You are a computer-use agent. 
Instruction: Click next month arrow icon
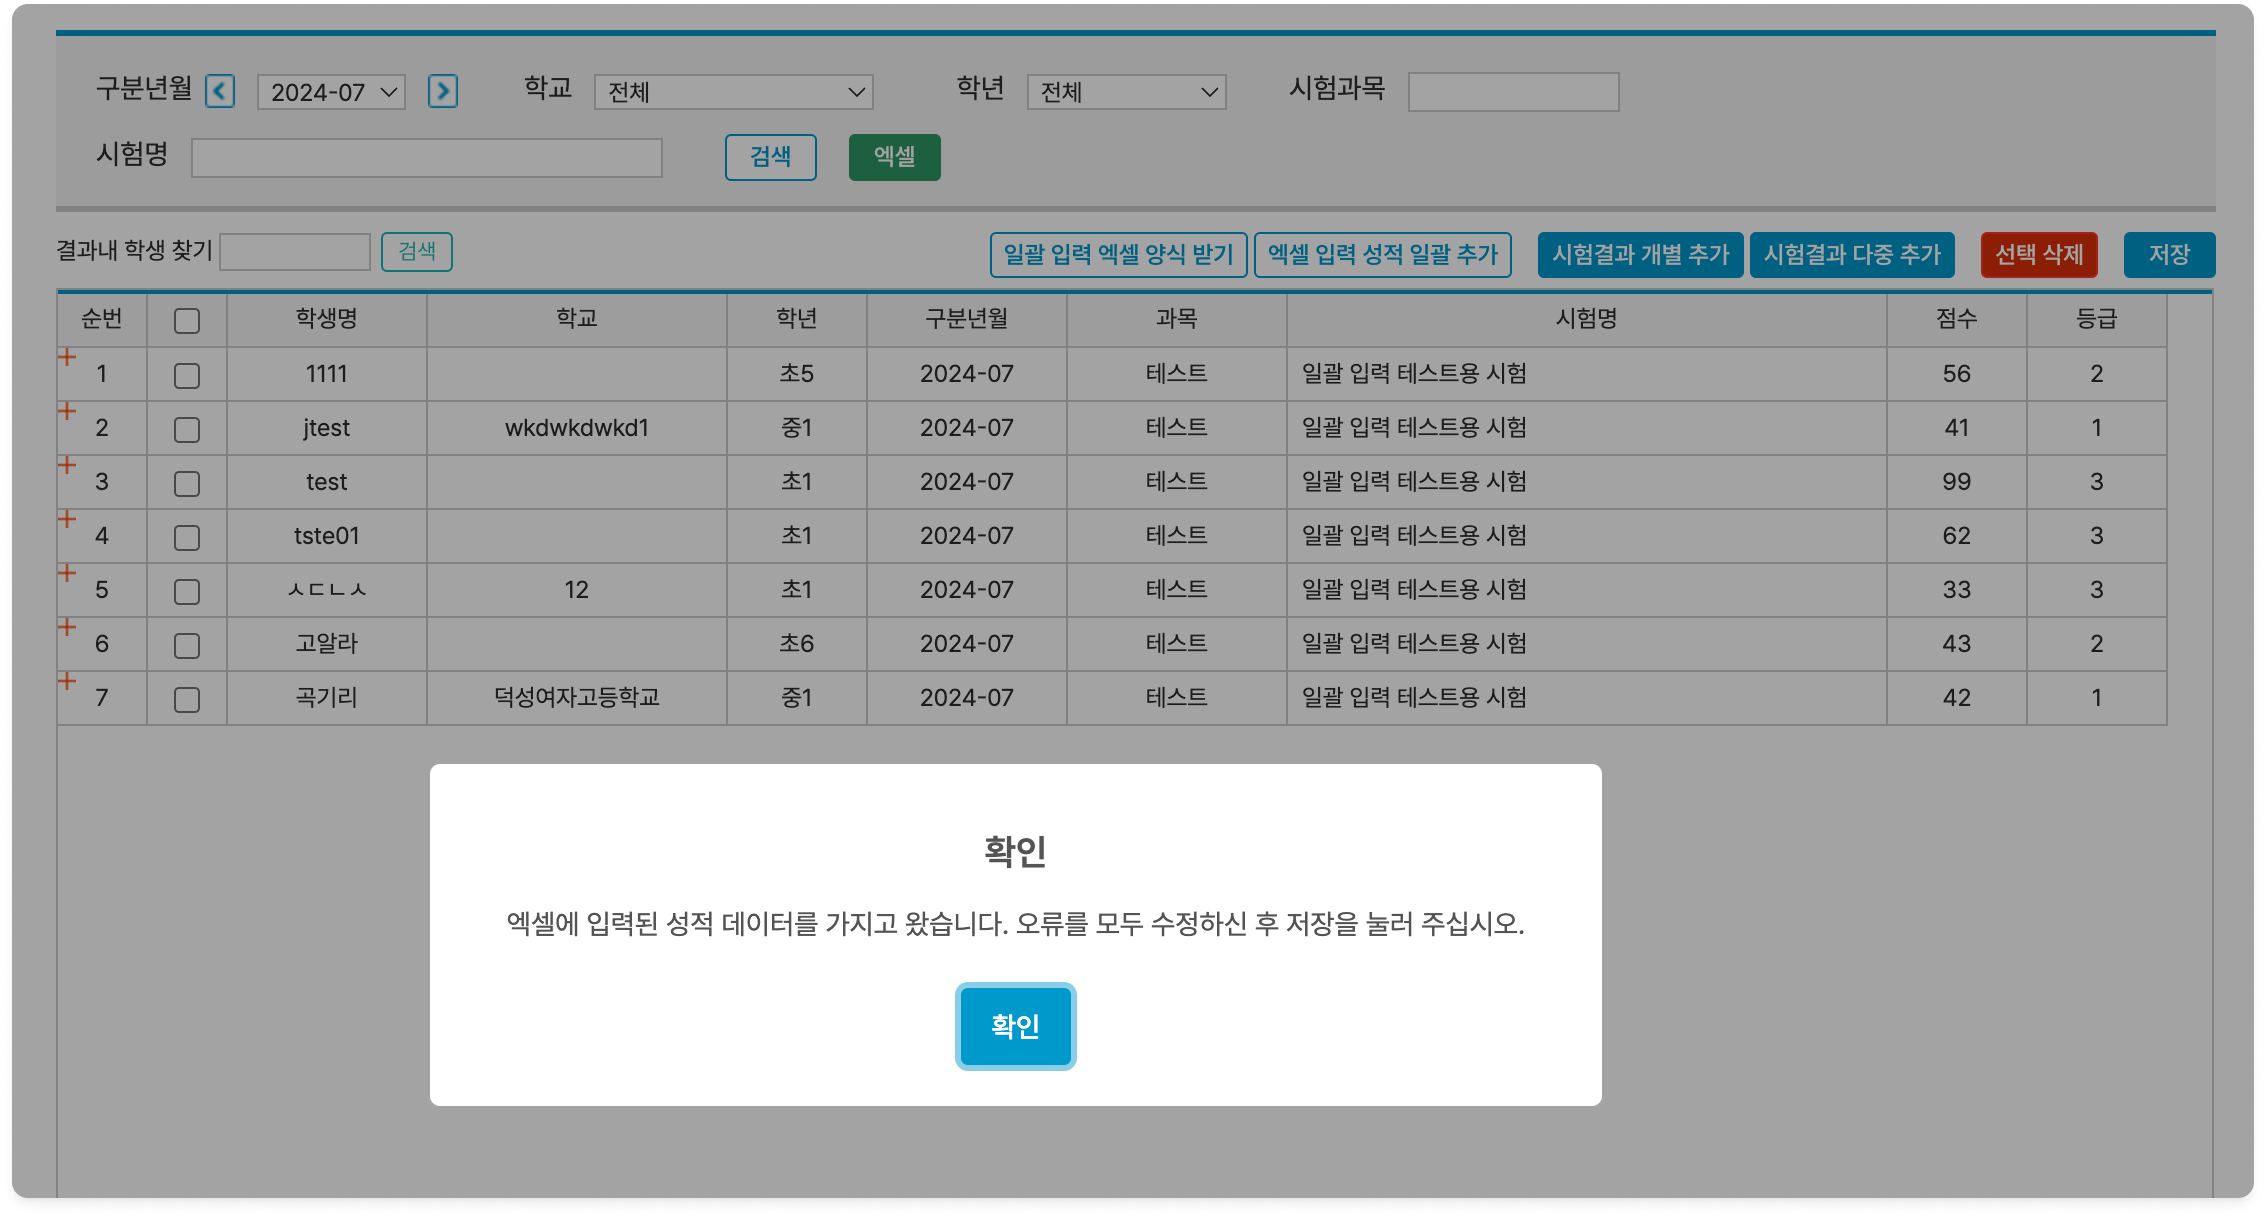point(442,92)
